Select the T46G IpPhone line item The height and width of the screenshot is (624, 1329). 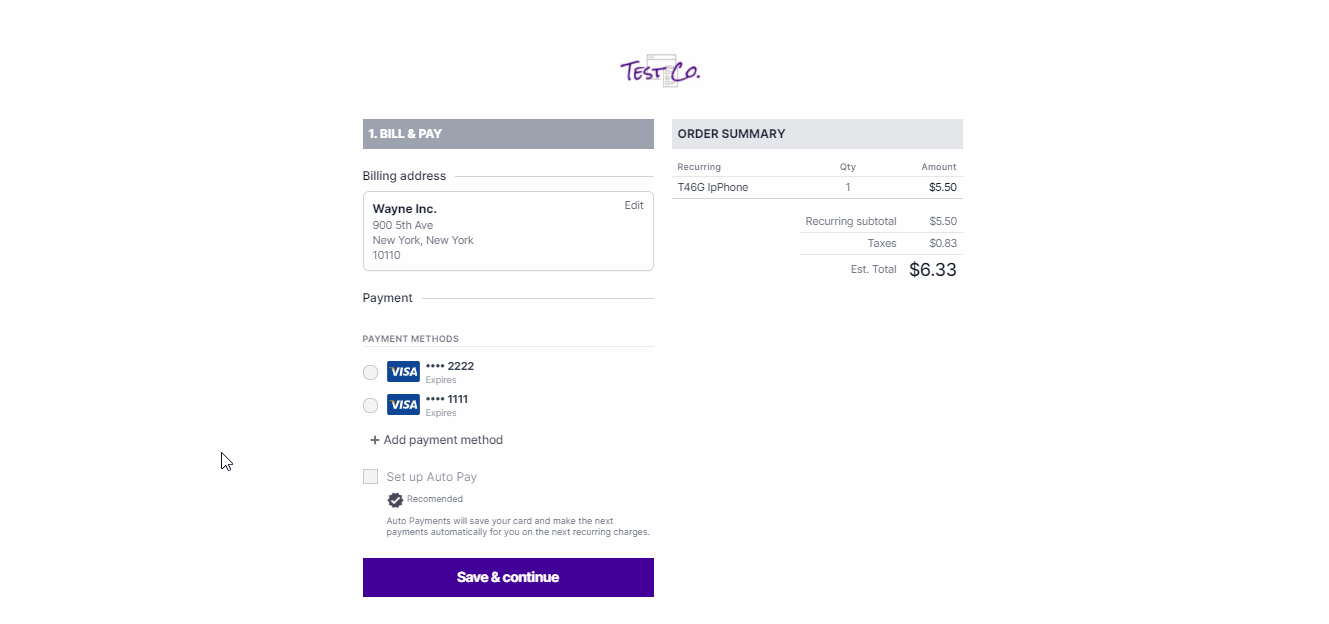coord(713,187)
